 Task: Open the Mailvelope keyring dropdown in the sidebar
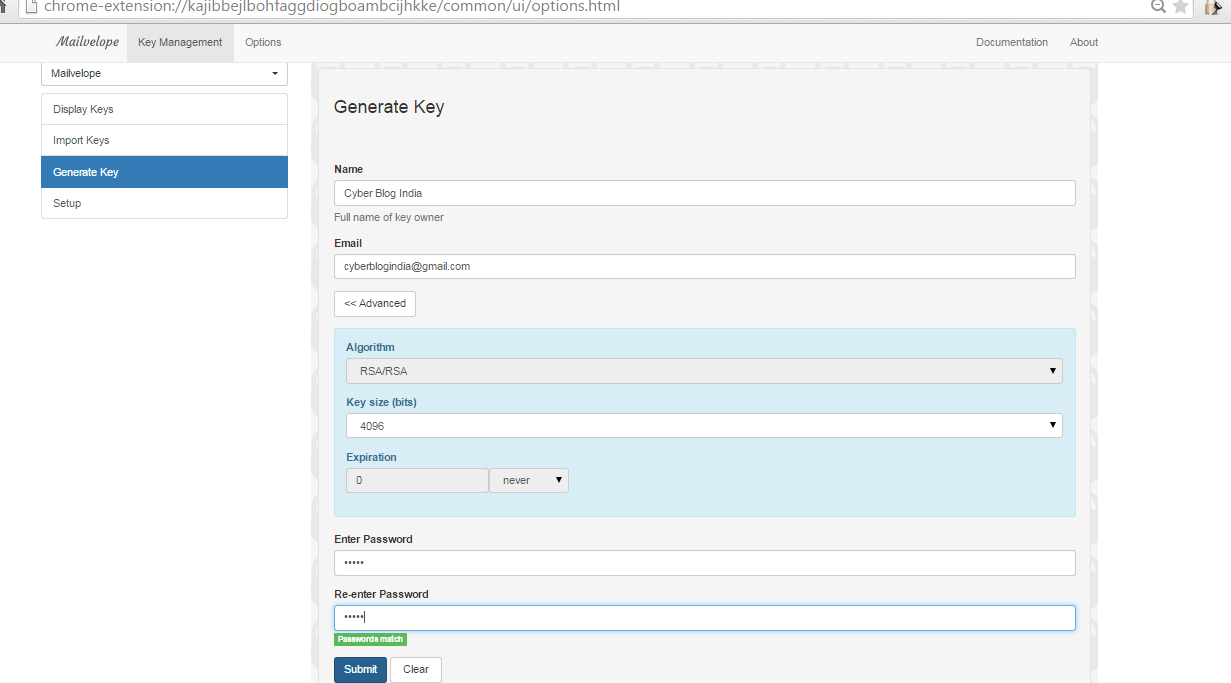pos(164,73)
